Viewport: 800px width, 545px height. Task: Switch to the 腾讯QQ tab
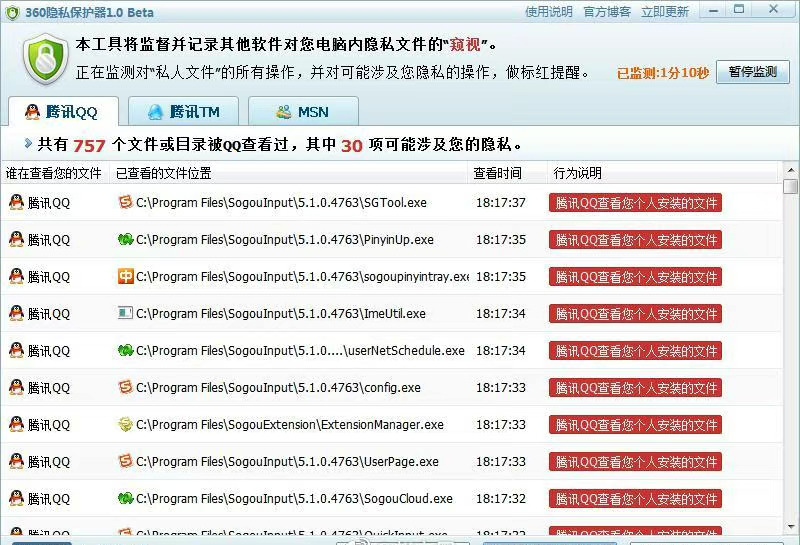pos(64,111)
